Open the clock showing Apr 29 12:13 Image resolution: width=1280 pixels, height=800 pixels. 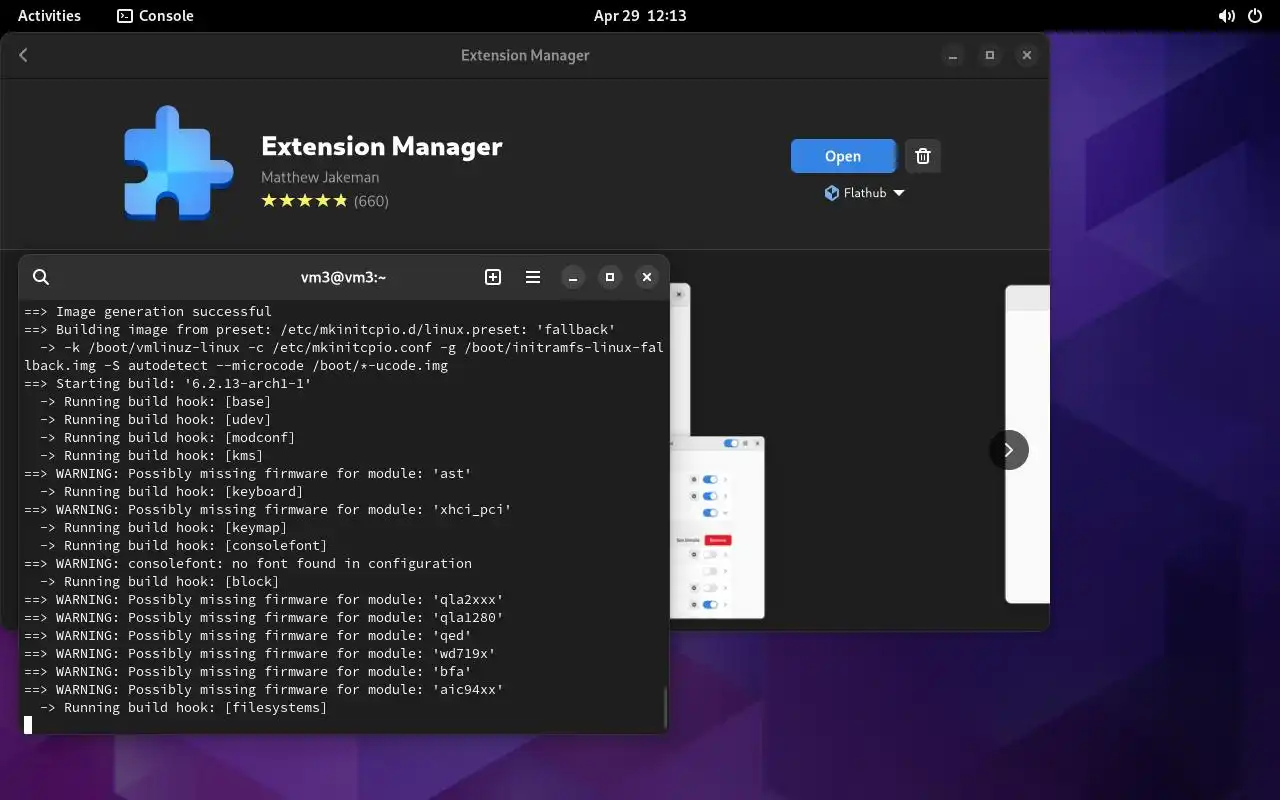click(640, 16)
